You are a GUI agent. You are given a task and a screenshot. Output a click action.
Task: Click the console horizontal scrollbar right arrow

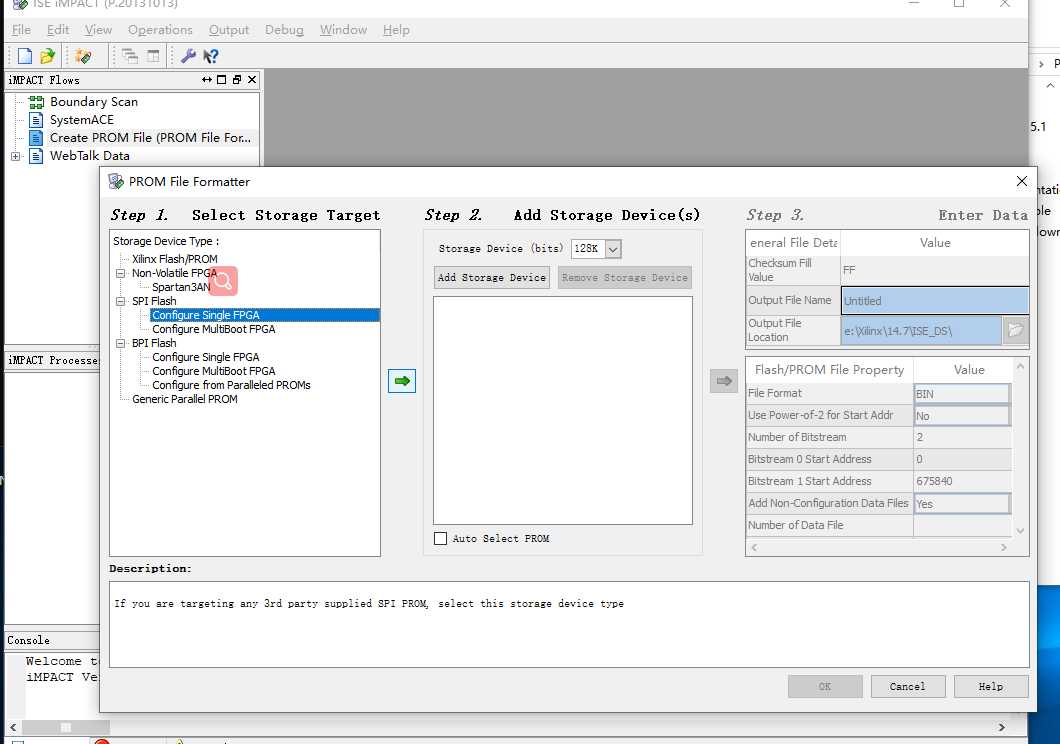1002,728
